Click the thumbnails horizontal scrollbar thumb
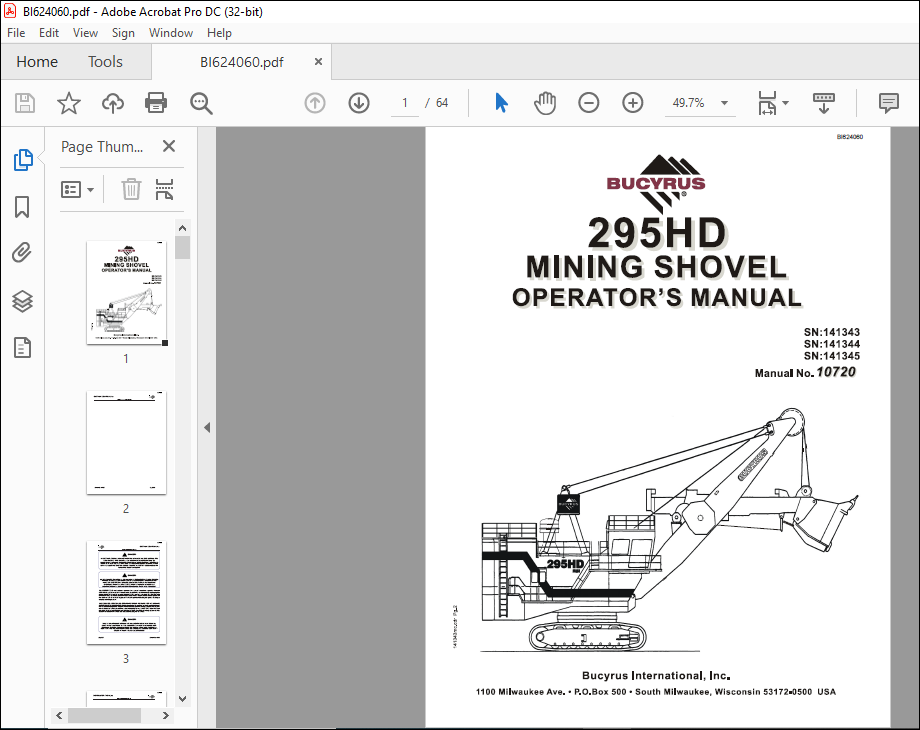The width and height of the screenshot is (920, 730). click(x=104, y=715)
